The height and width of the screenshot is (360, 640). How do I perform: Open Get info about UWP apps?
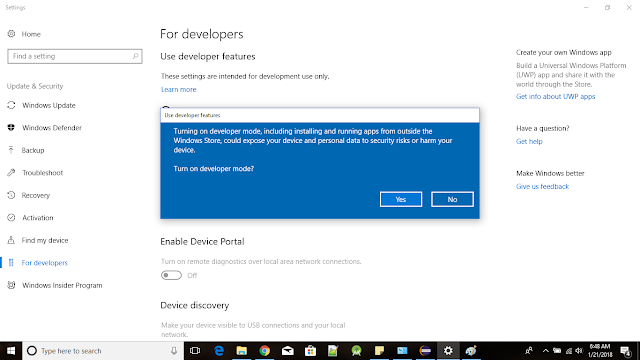pyautogui.click(x=556, y=96)
